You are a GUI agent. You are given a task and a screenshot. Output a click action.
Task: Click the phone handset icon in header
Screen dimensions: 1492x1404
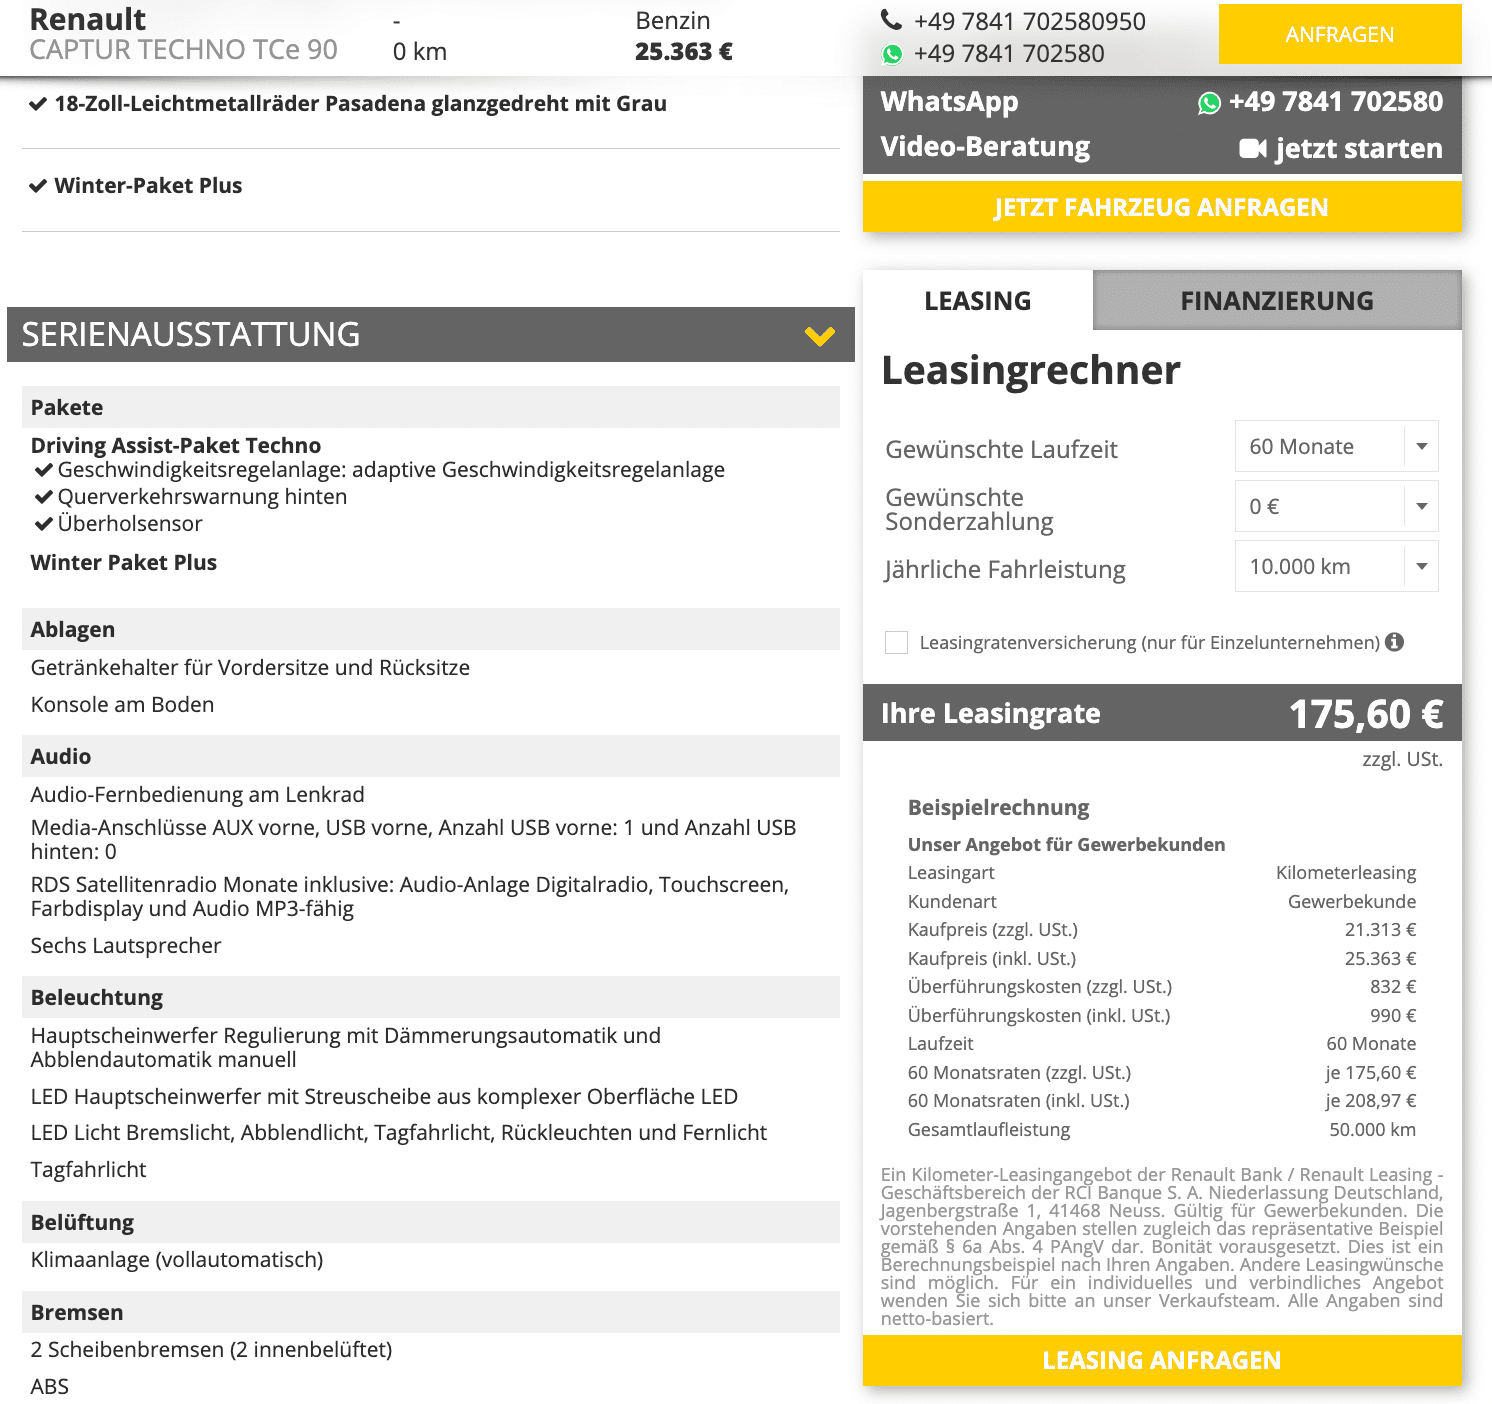tap(891, 20)
